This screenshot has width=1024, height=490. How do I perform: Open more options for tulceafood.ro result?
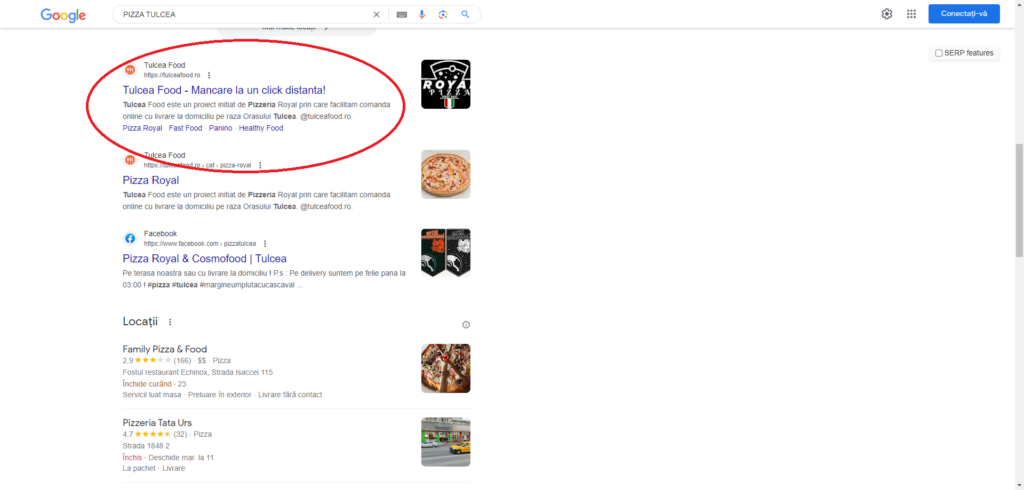(209, 75)
